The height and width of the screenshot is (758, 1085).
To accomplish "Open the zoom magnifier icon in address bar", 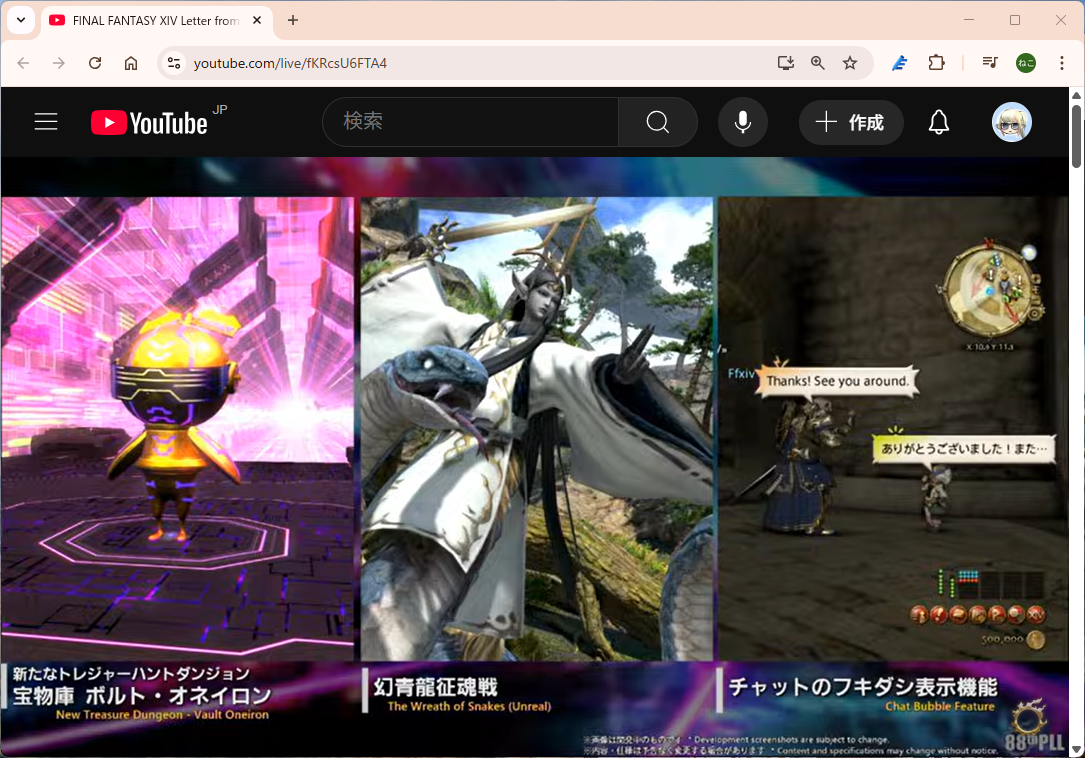I will coord(818,63).
